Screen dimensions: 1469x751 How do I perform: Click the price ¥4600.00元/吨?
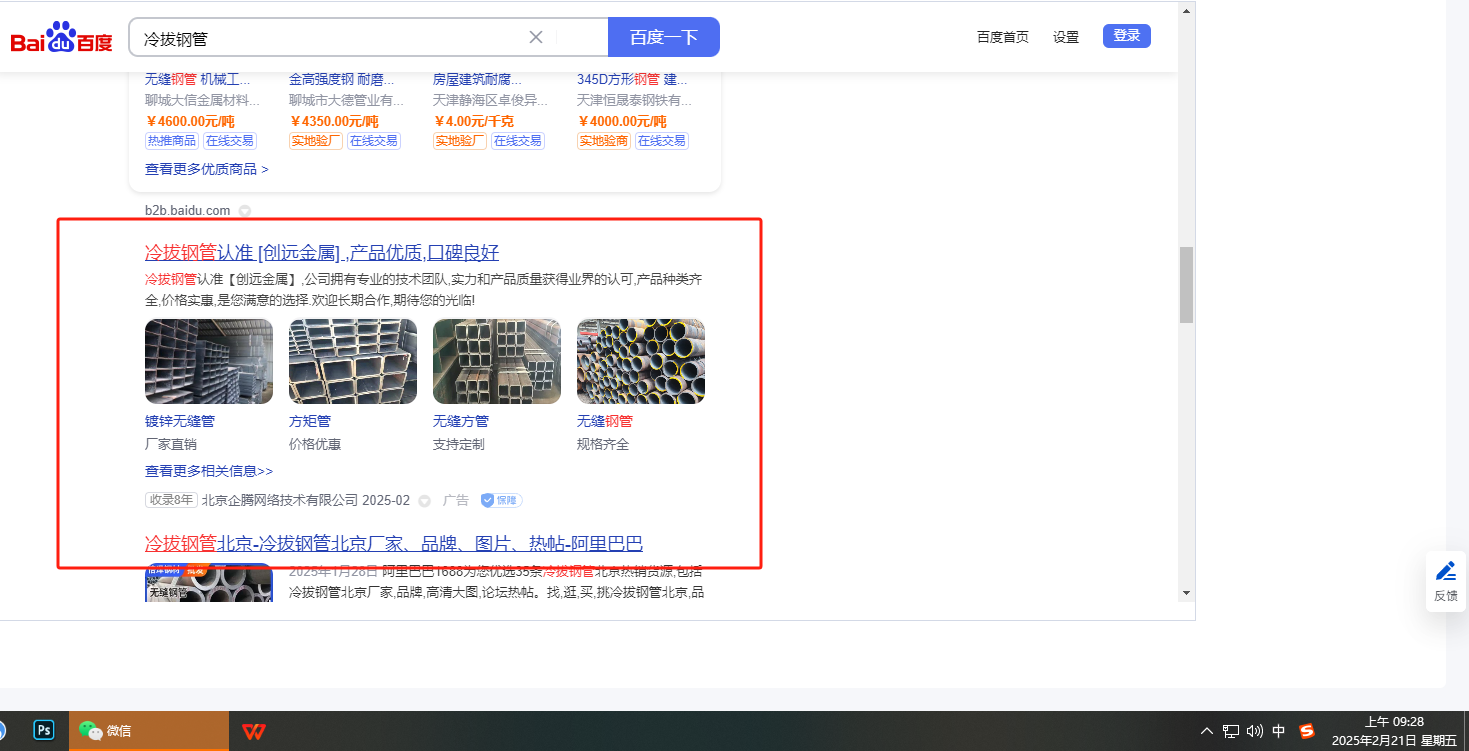pos(190,121)
